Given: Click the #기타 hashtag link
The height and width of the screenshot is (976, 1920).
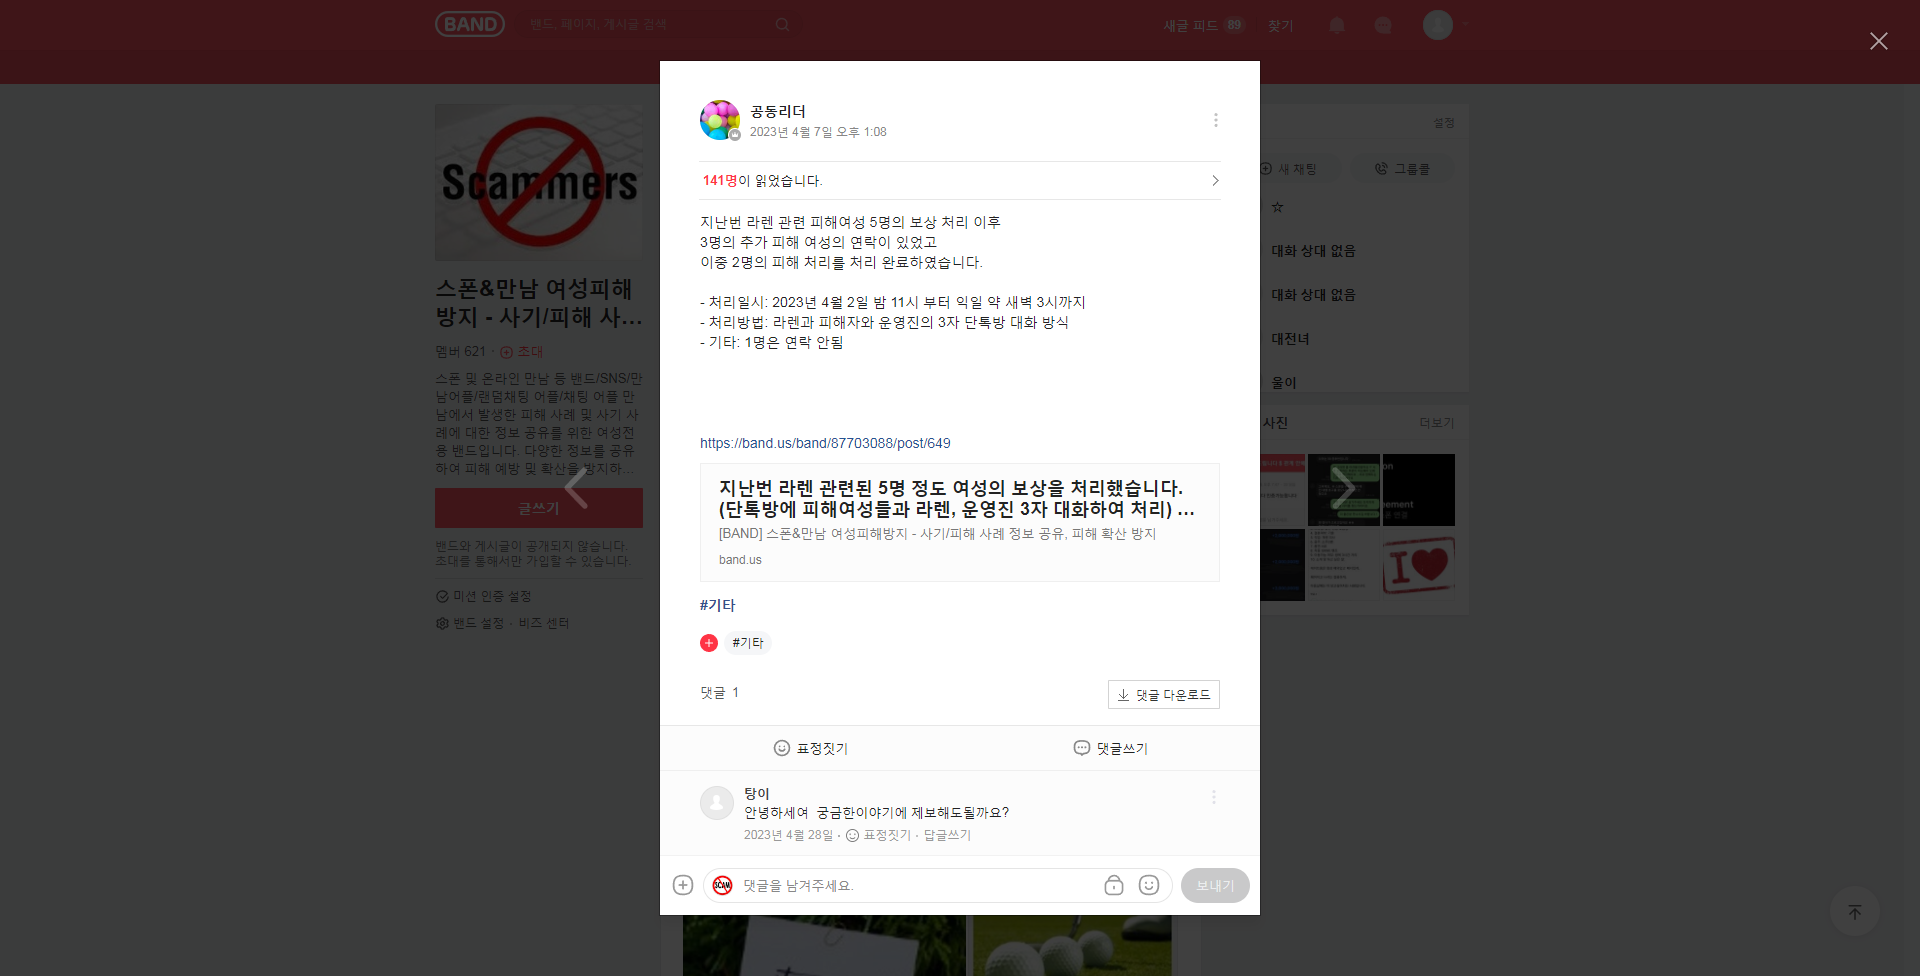Looking at the screenshot, I should point(717,605).
